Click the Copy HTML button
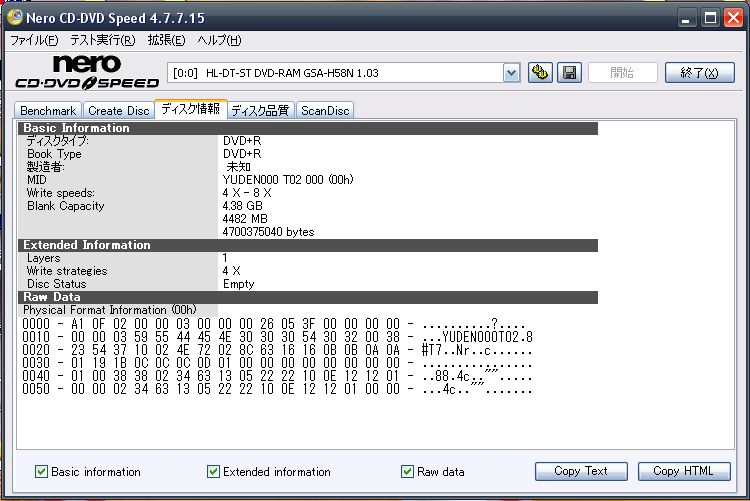This screenshot has height=501, width=750. tap(684, 471)
